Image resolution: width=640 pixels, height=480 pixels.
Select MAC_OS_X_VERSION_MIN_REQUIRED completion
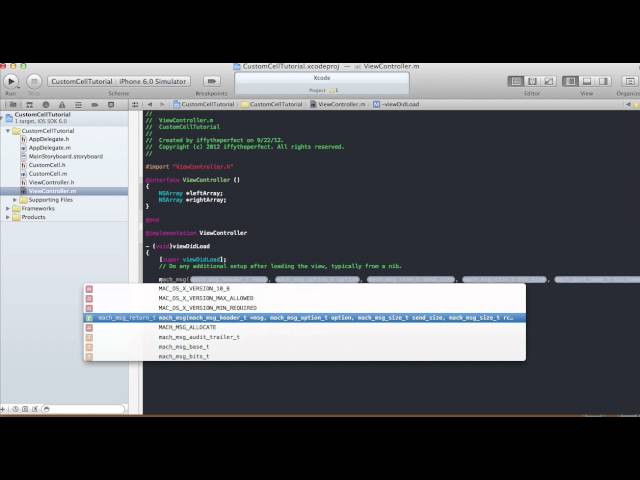[x=304, y=308]
